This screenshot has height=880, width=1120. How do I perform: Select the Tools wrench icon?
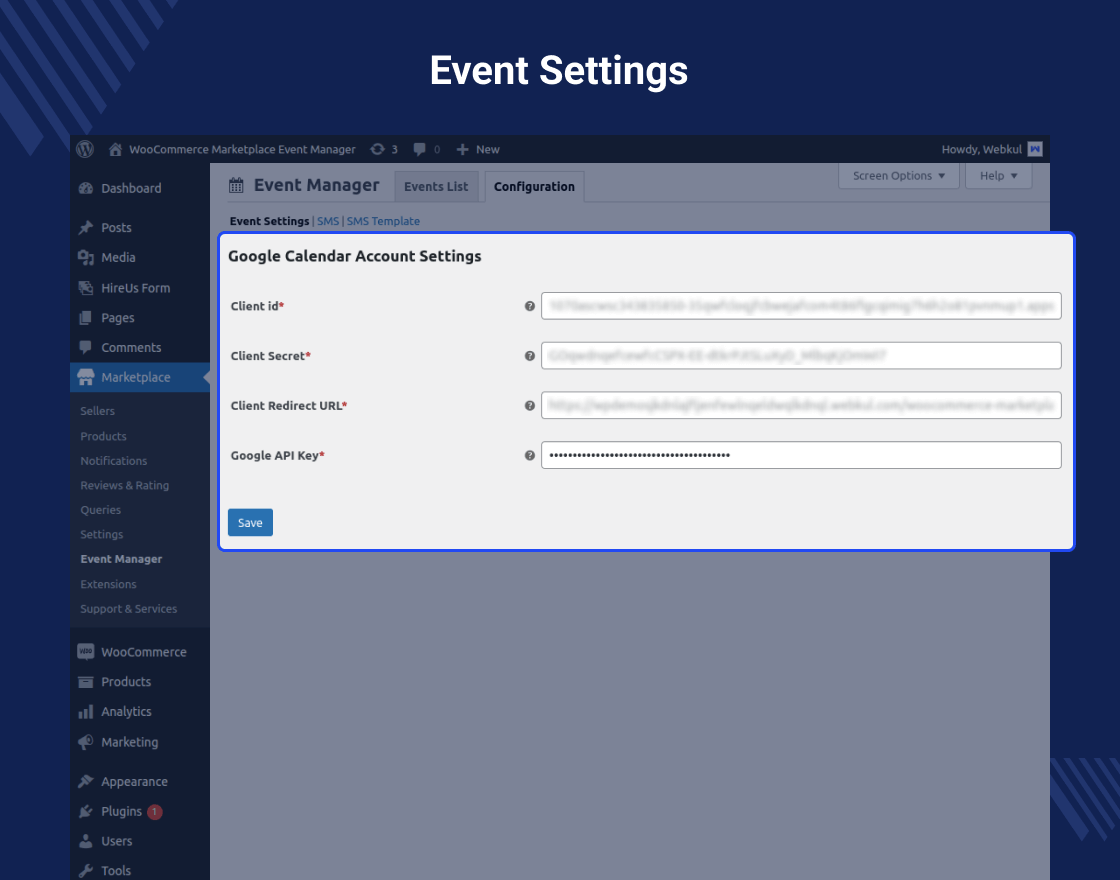pyautogui.click(x=88, y=870)
